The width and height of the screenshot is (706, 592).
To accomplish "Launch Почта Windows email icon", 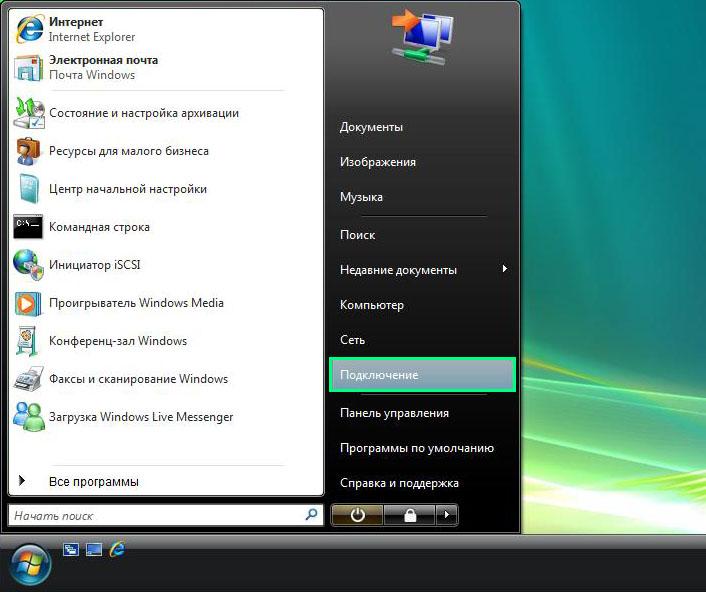I will point(29,67).
